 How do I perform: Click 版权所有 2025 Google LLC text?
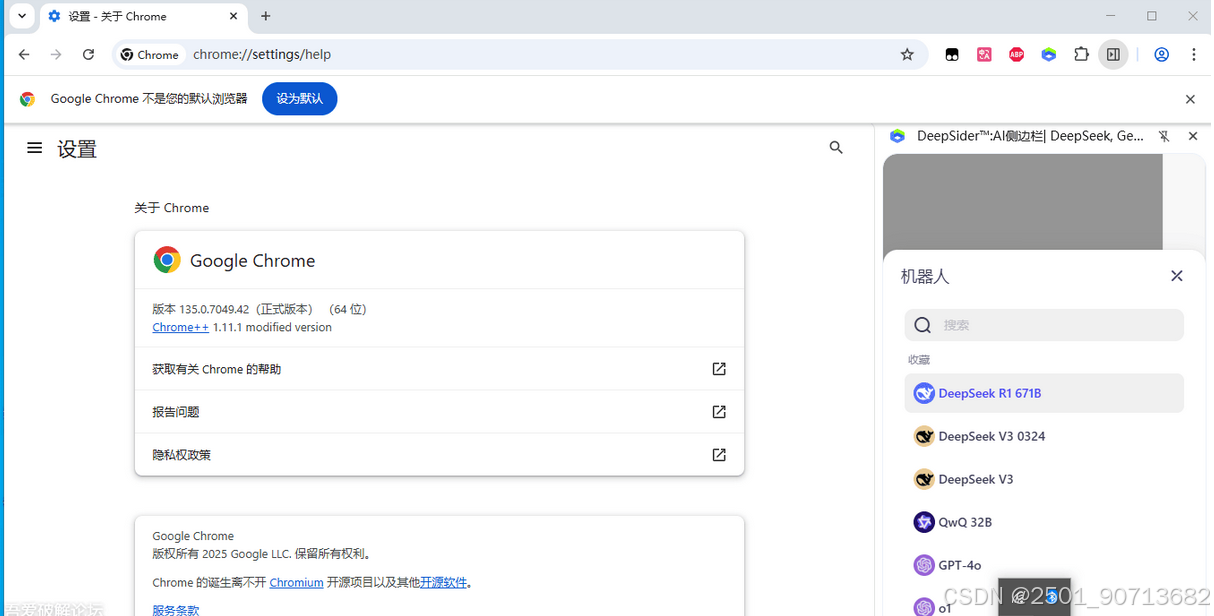coord(263,554)
